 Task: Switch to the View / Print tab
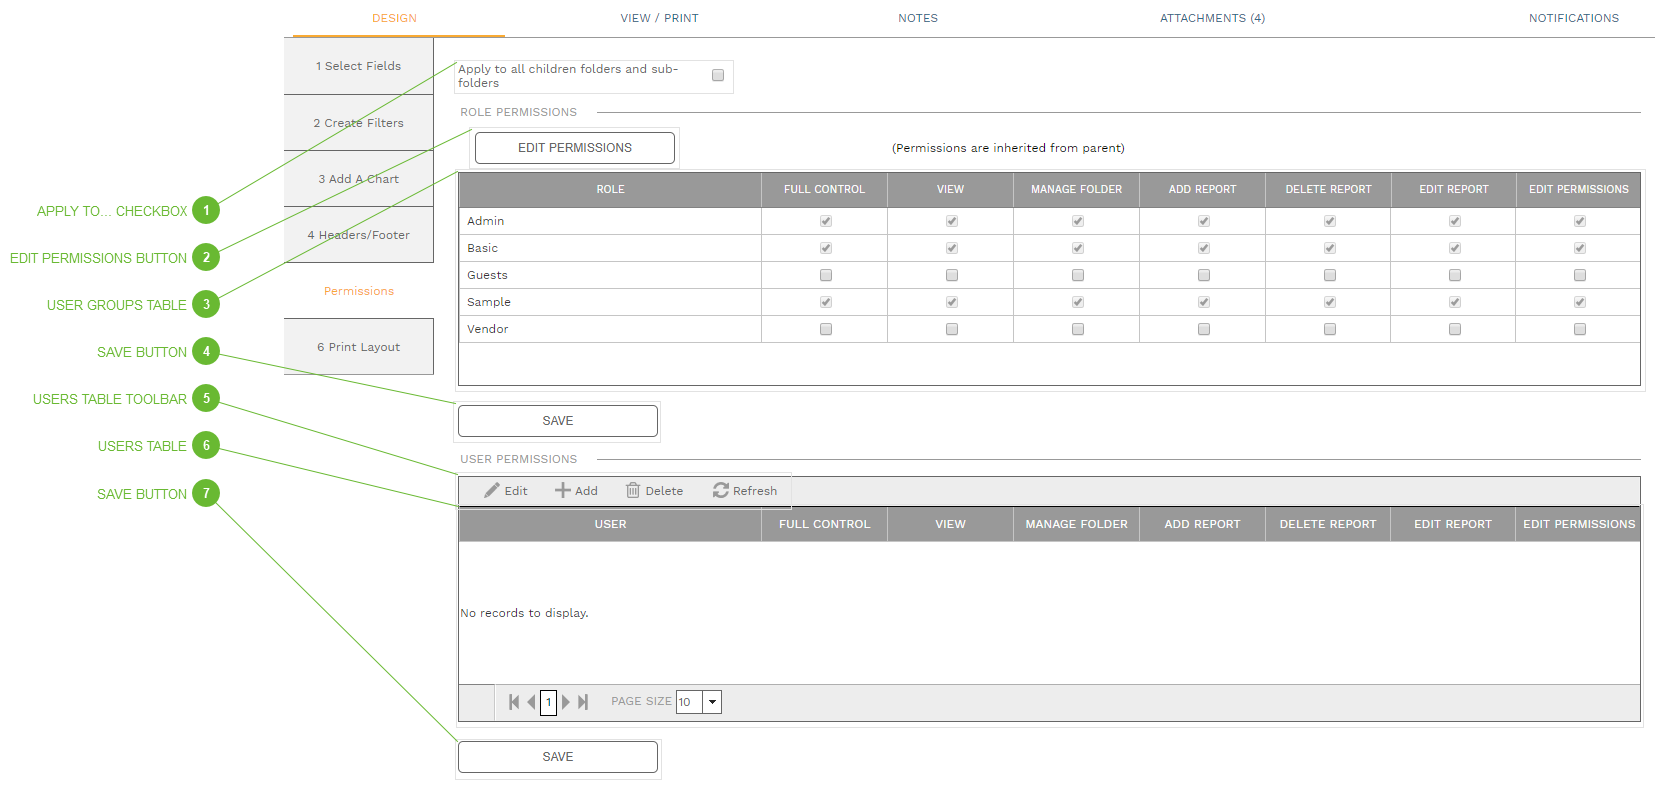pyautogui.click(x=659, y=18)
